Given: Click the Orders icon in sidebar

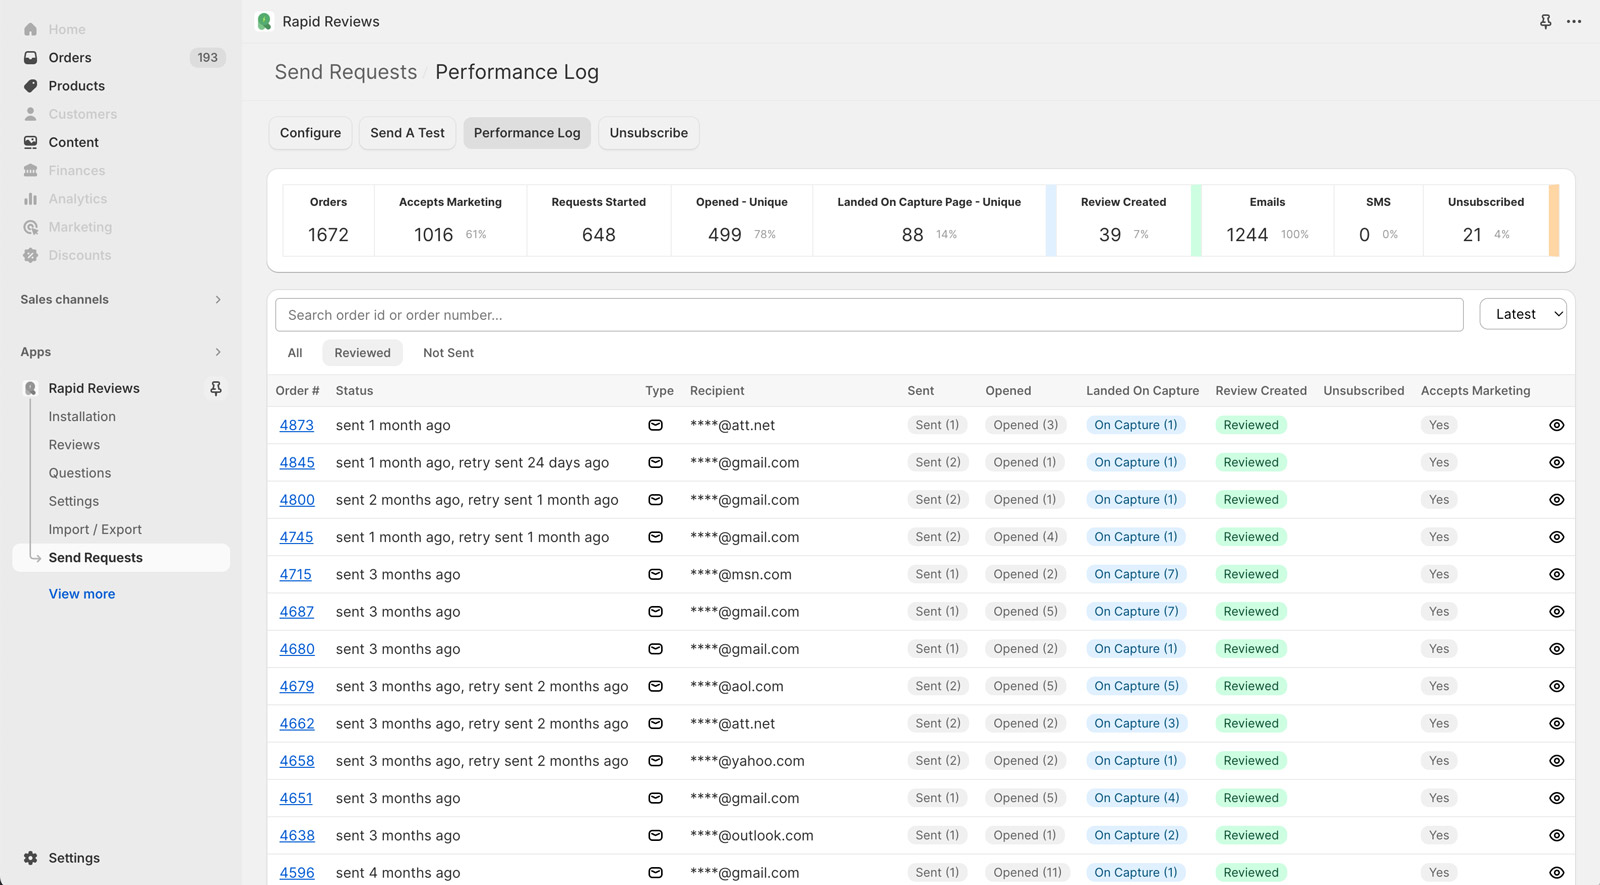Looking at the screenshot, I should [31, 58].
